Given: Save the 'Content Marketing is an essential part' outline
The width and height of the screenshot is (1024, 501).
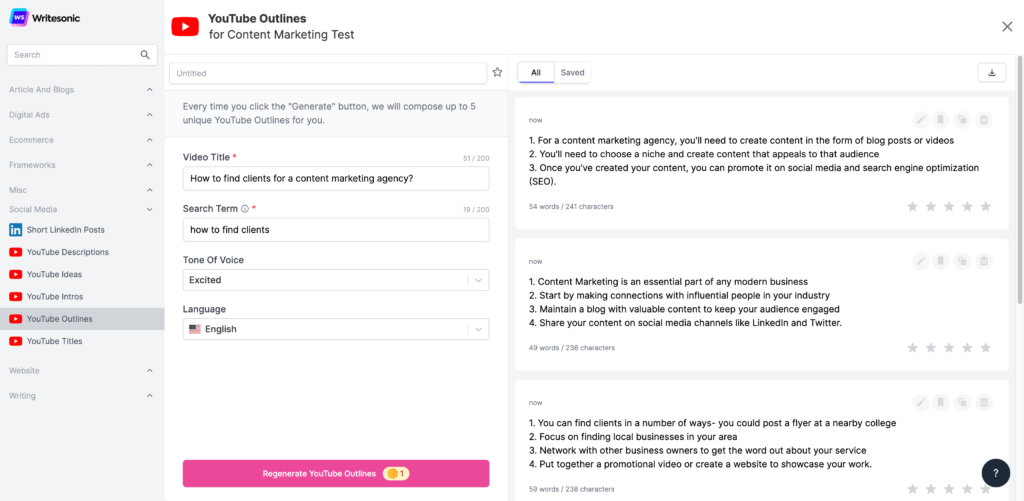Looking at the screenshot, I should [x=941, y=261].
